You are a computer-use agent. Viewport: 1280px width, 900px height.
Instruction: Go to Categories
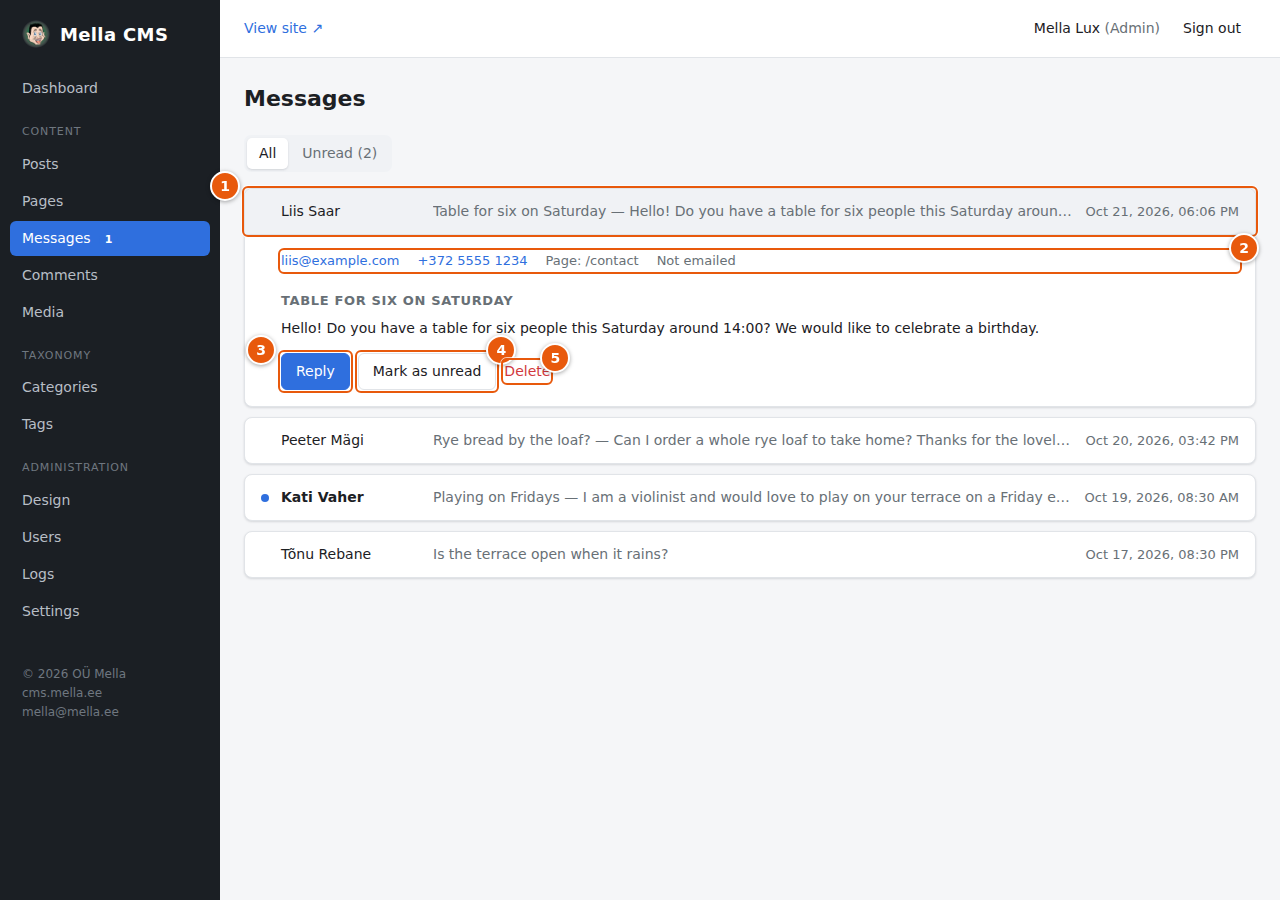tap(110, 387)
